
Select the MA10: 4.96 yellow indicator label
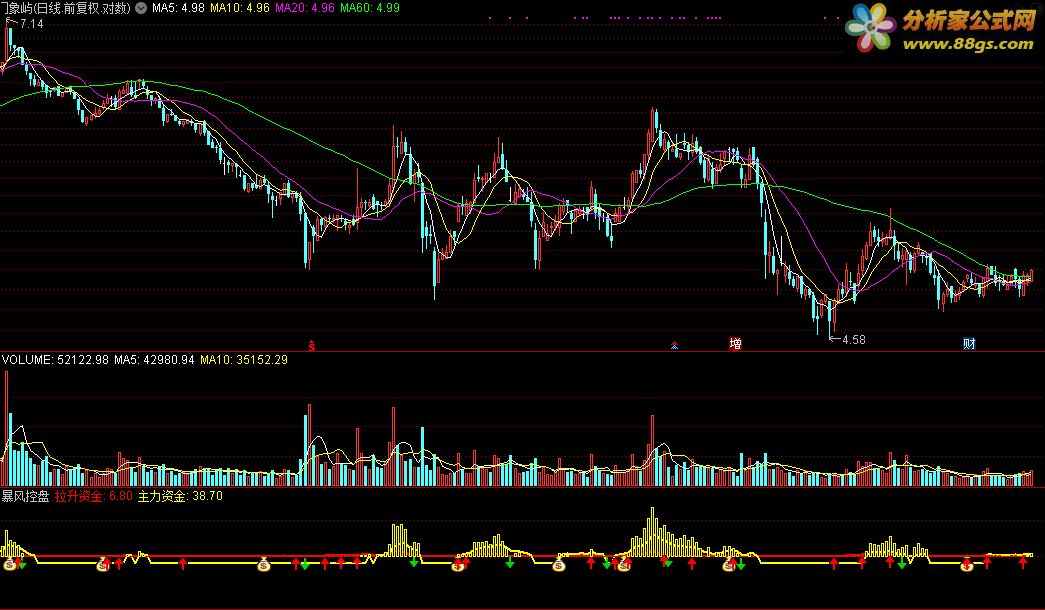coord(240,8)
